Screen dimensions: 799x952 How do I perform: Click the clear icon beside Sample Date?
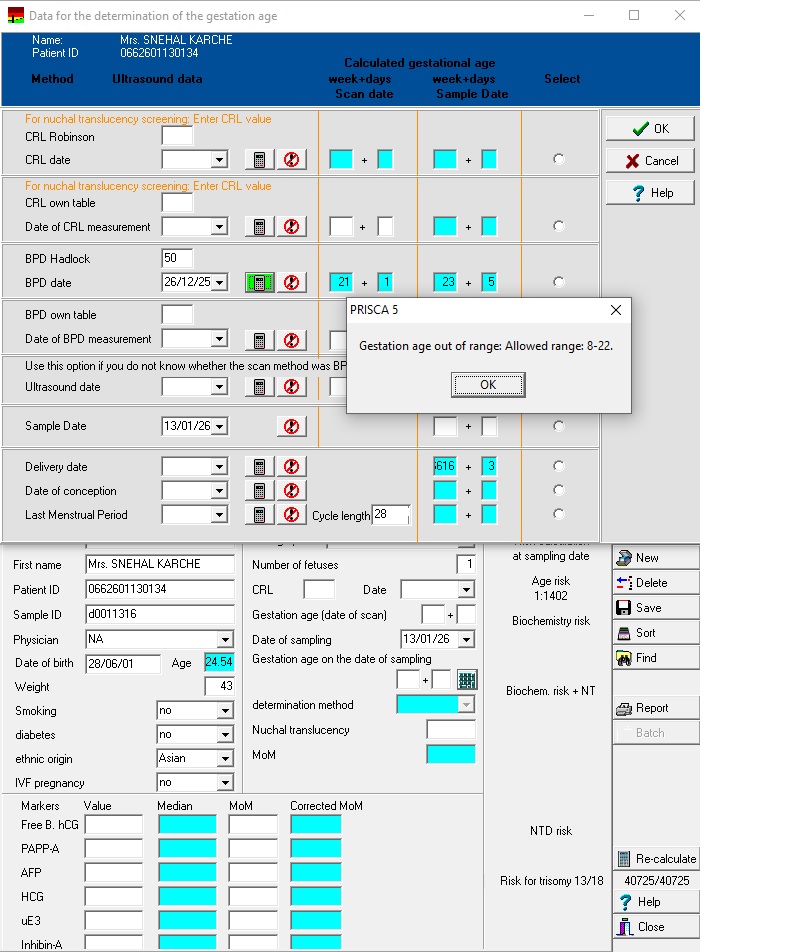click(x=291, y=427)
